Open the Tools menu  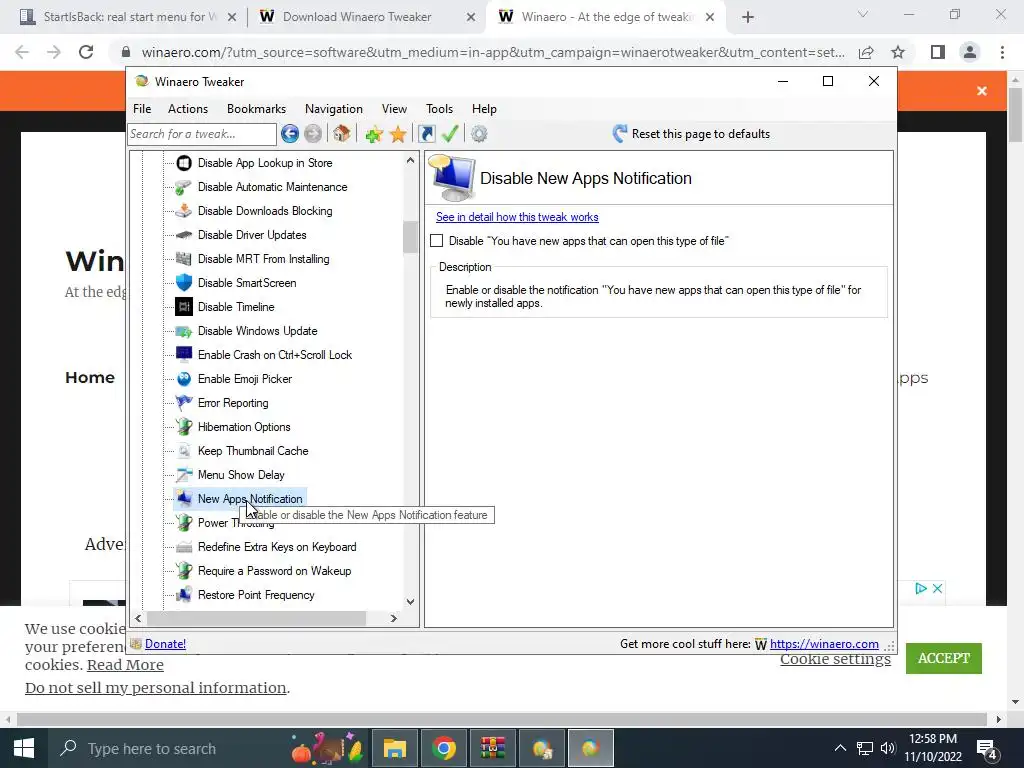(439, 109)
